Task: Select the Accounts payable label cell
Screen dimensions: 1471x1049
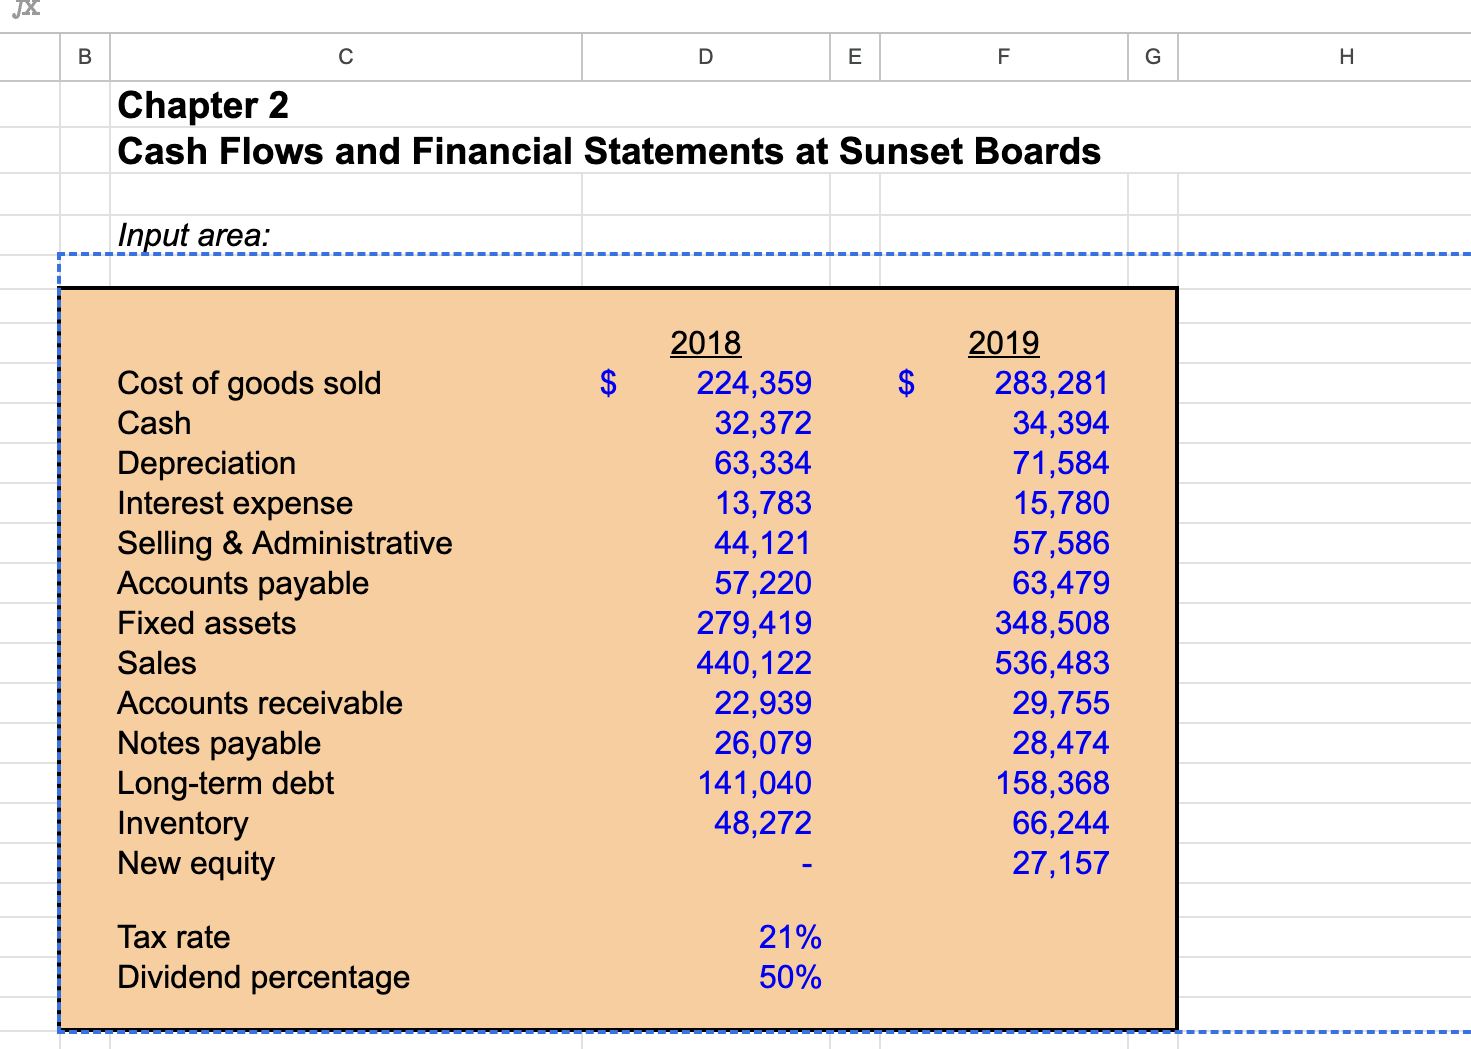Action: coord(243,583)
